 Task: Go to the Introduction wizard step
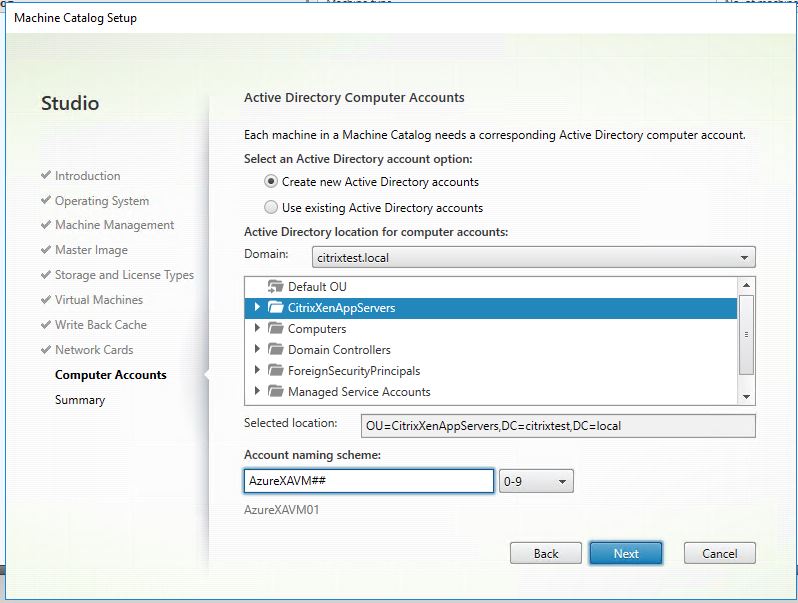87,176
